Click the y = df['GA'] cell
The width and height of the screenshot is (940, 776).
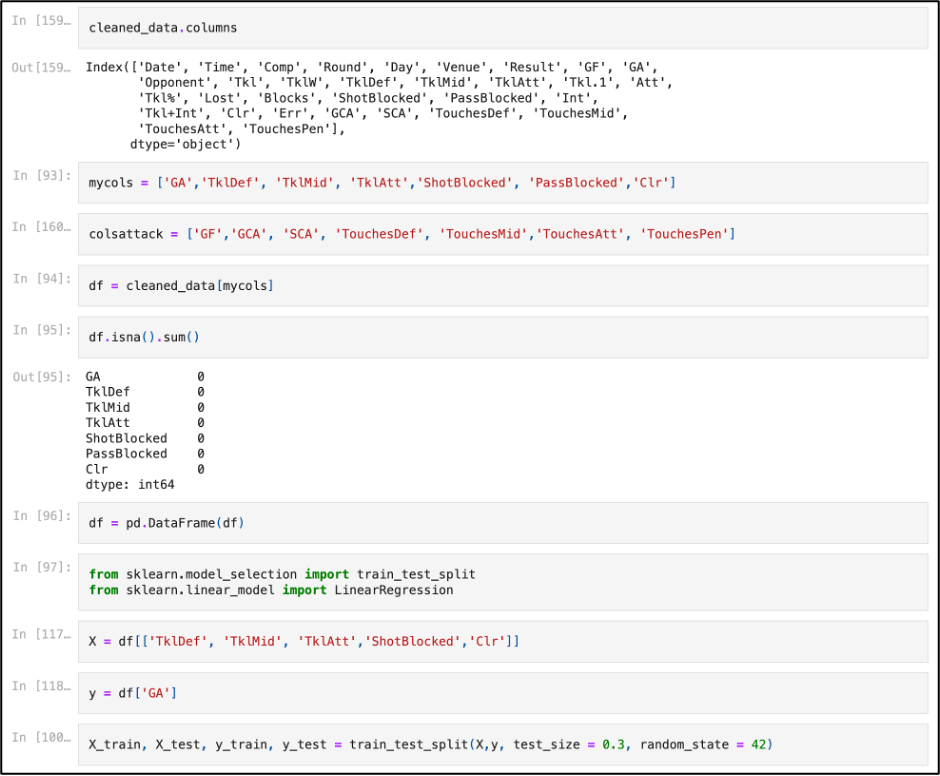point(500,692)
